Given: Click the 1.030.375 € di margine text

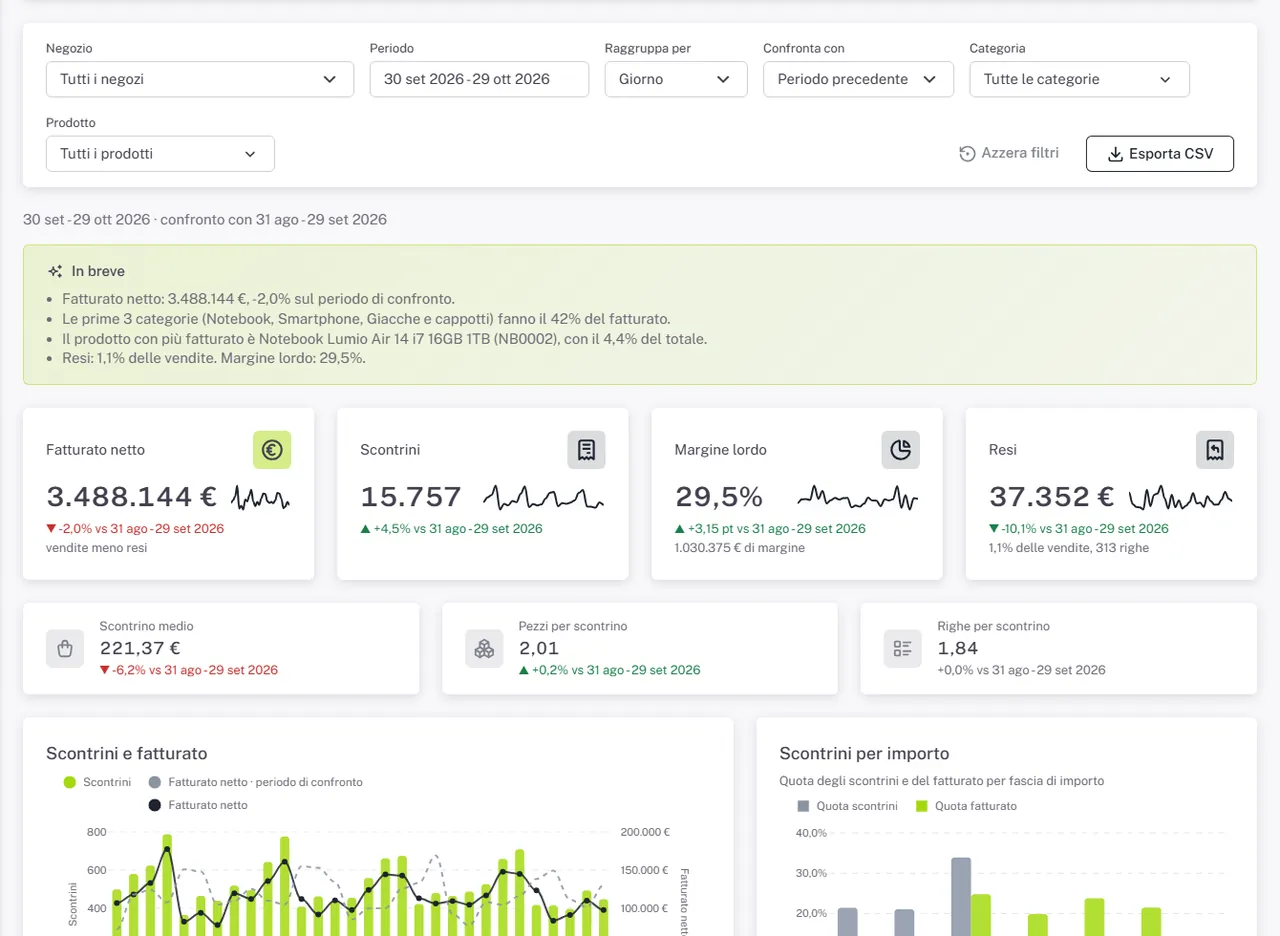Looking at the screenshot, I should coord(740,548).
